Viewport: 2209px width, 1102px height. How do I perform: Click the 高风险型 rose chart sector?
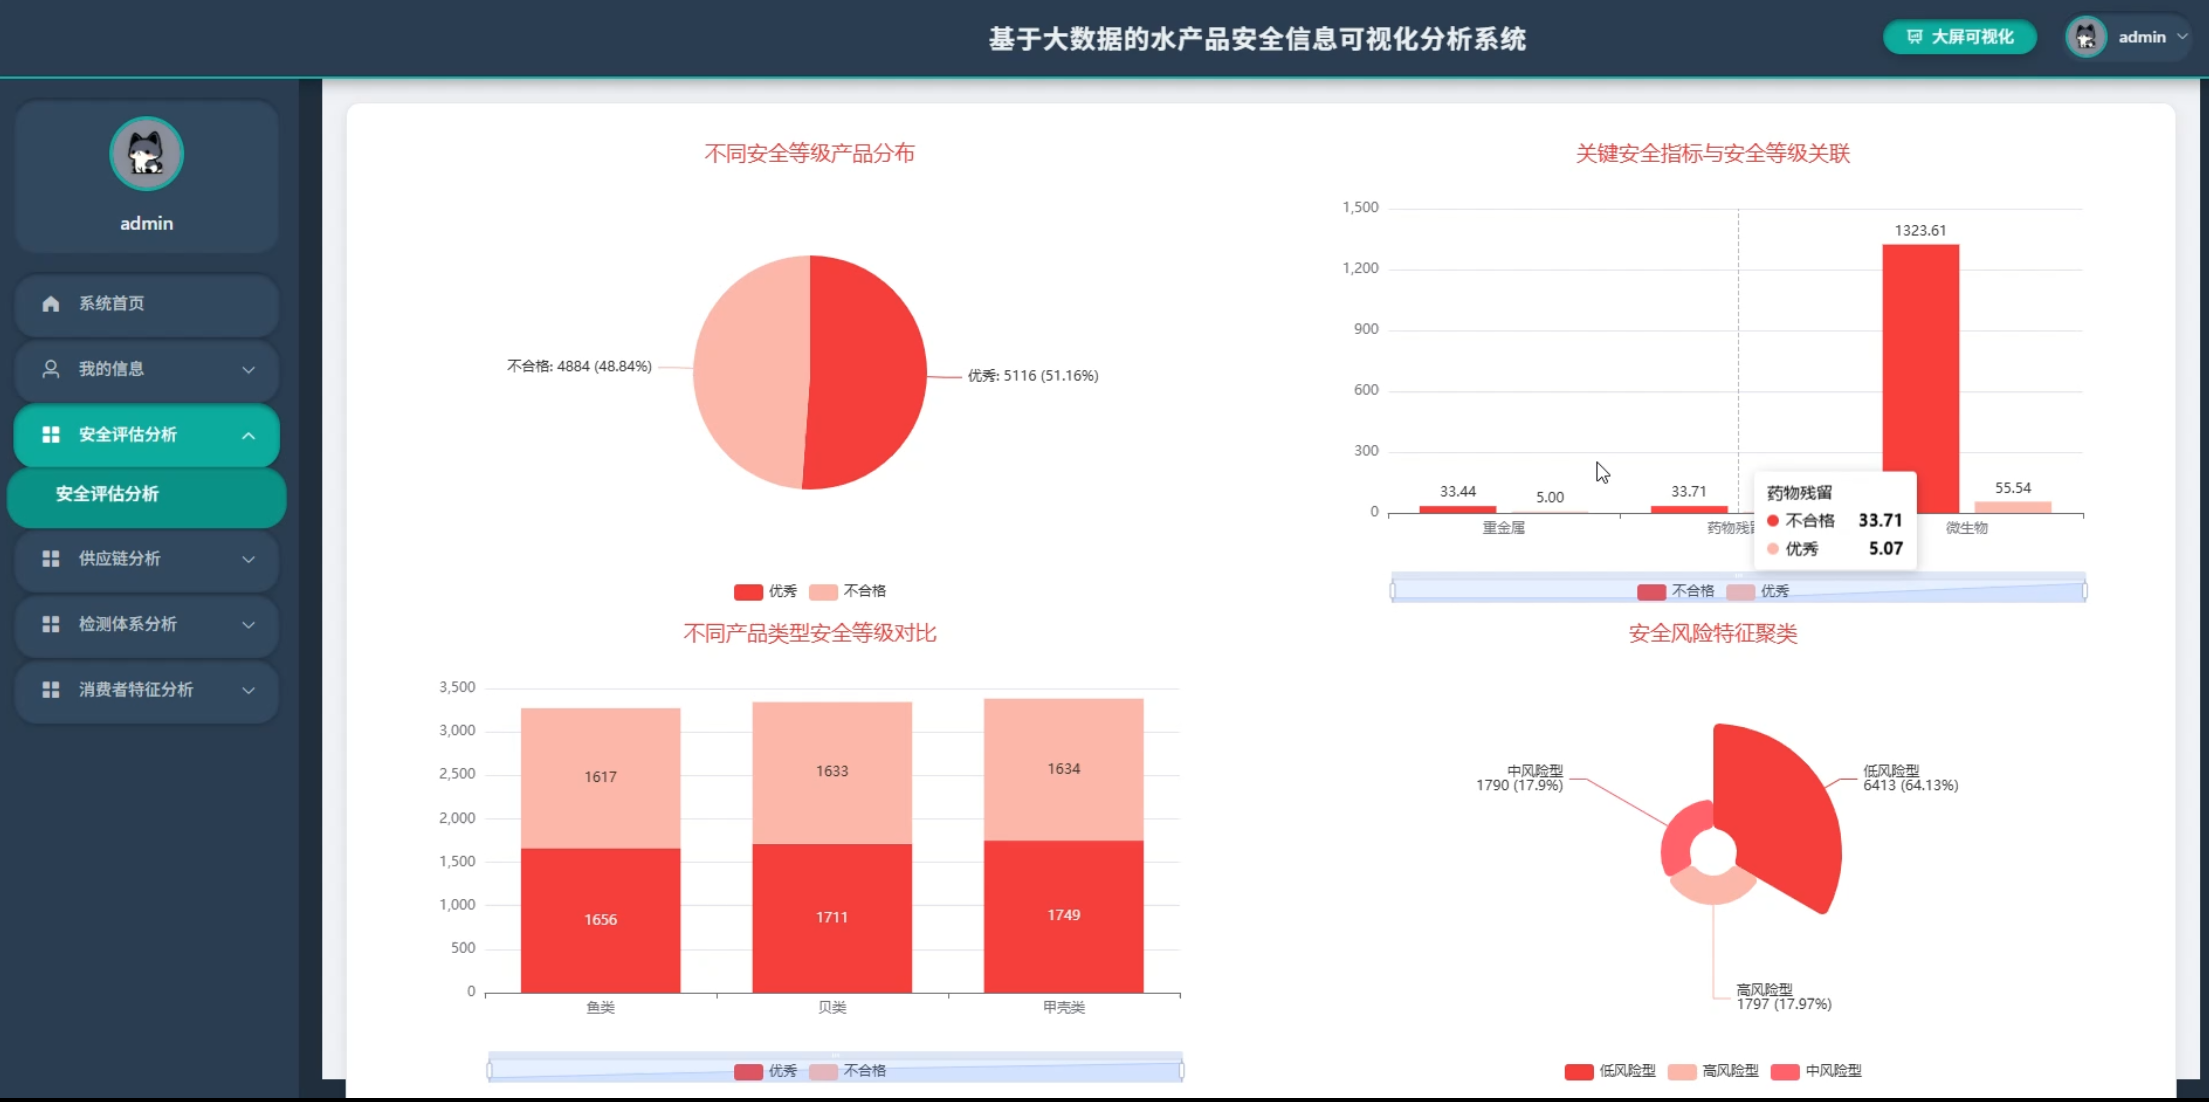click(1712, 888)
